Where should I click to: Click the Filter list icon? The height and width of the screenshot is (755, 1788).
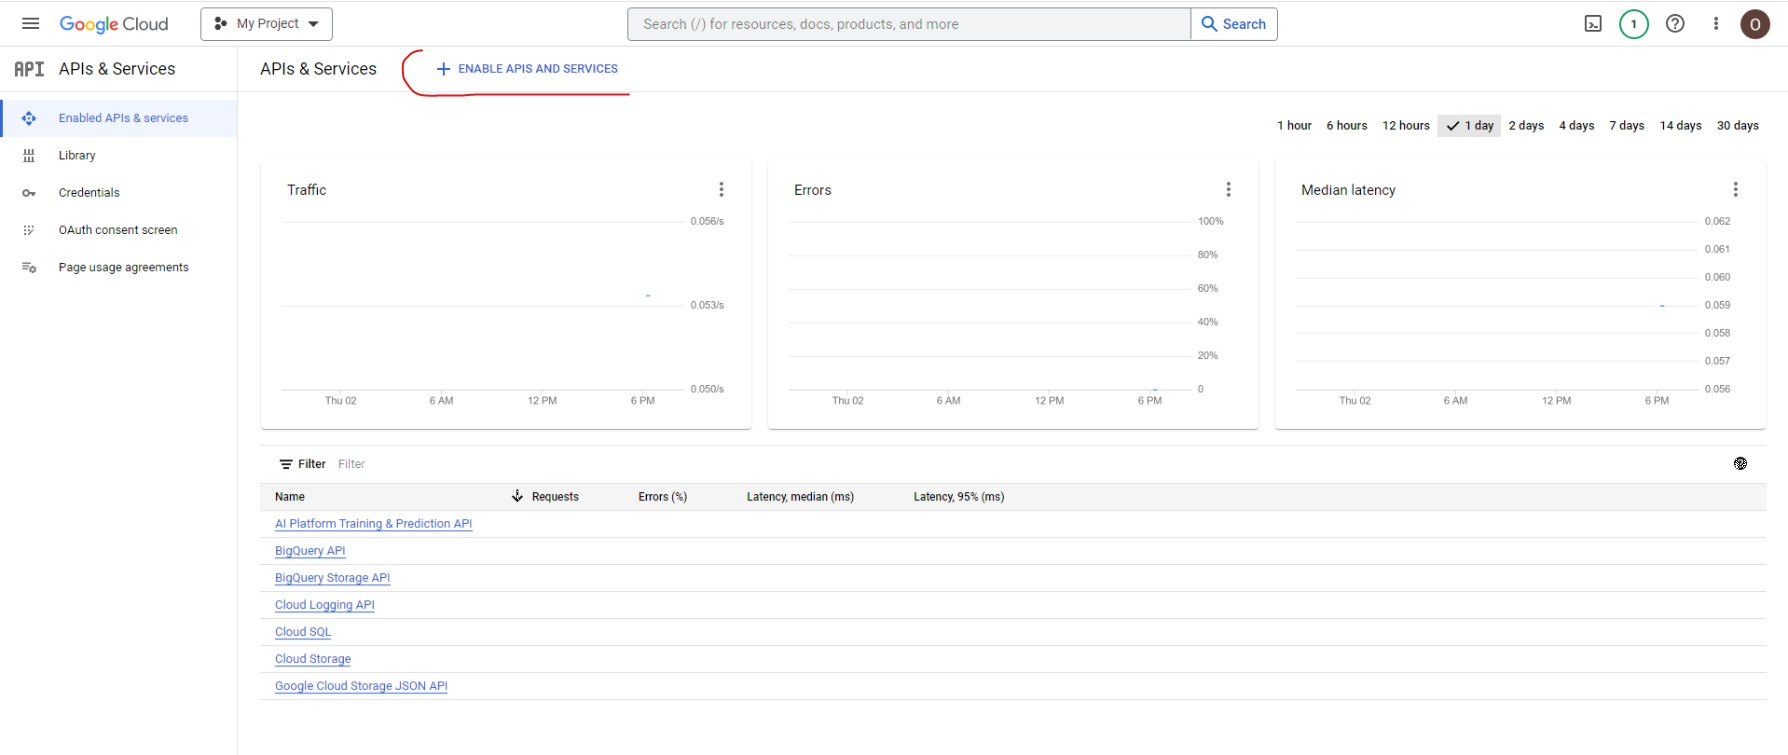pos(286,464)
